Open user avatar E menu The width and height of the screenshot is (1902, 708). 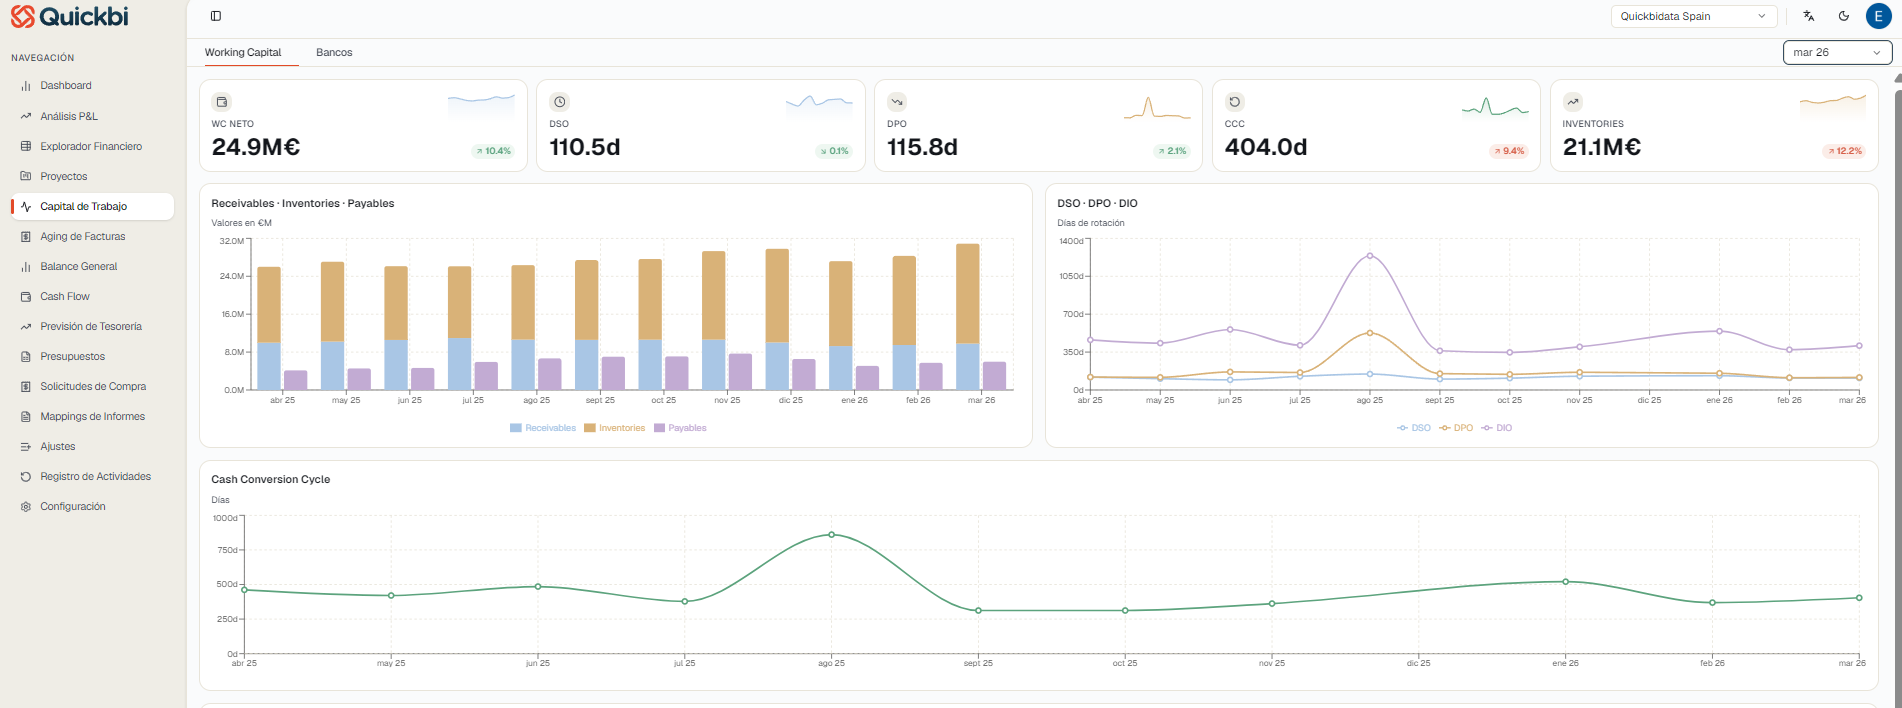[1878, 16]
